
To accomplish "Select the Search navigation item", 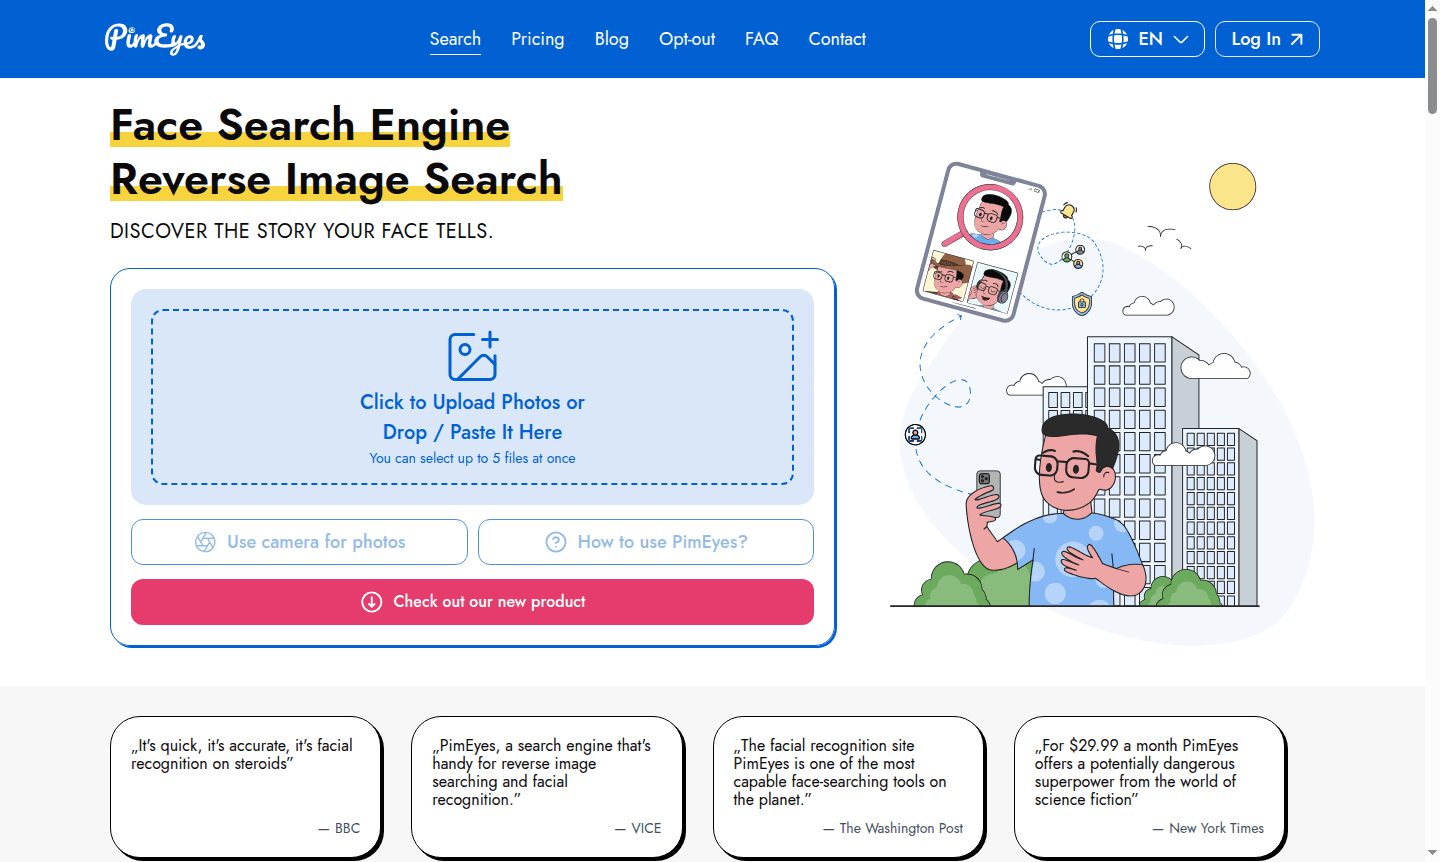I will coord(455,38).
